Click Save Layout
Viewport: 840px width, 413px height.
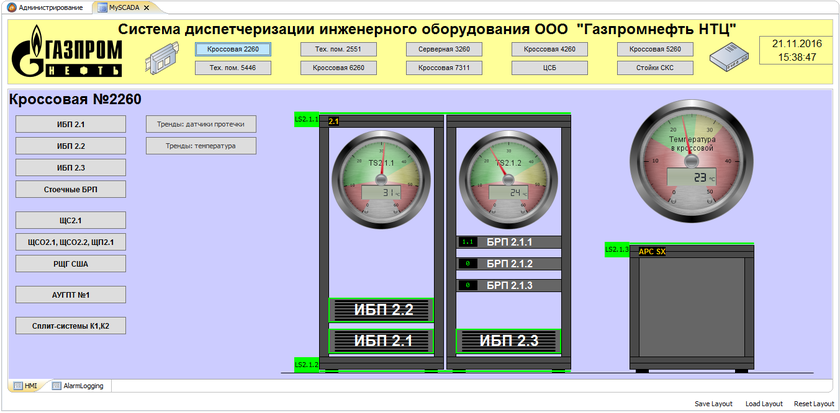click(716, 404)
